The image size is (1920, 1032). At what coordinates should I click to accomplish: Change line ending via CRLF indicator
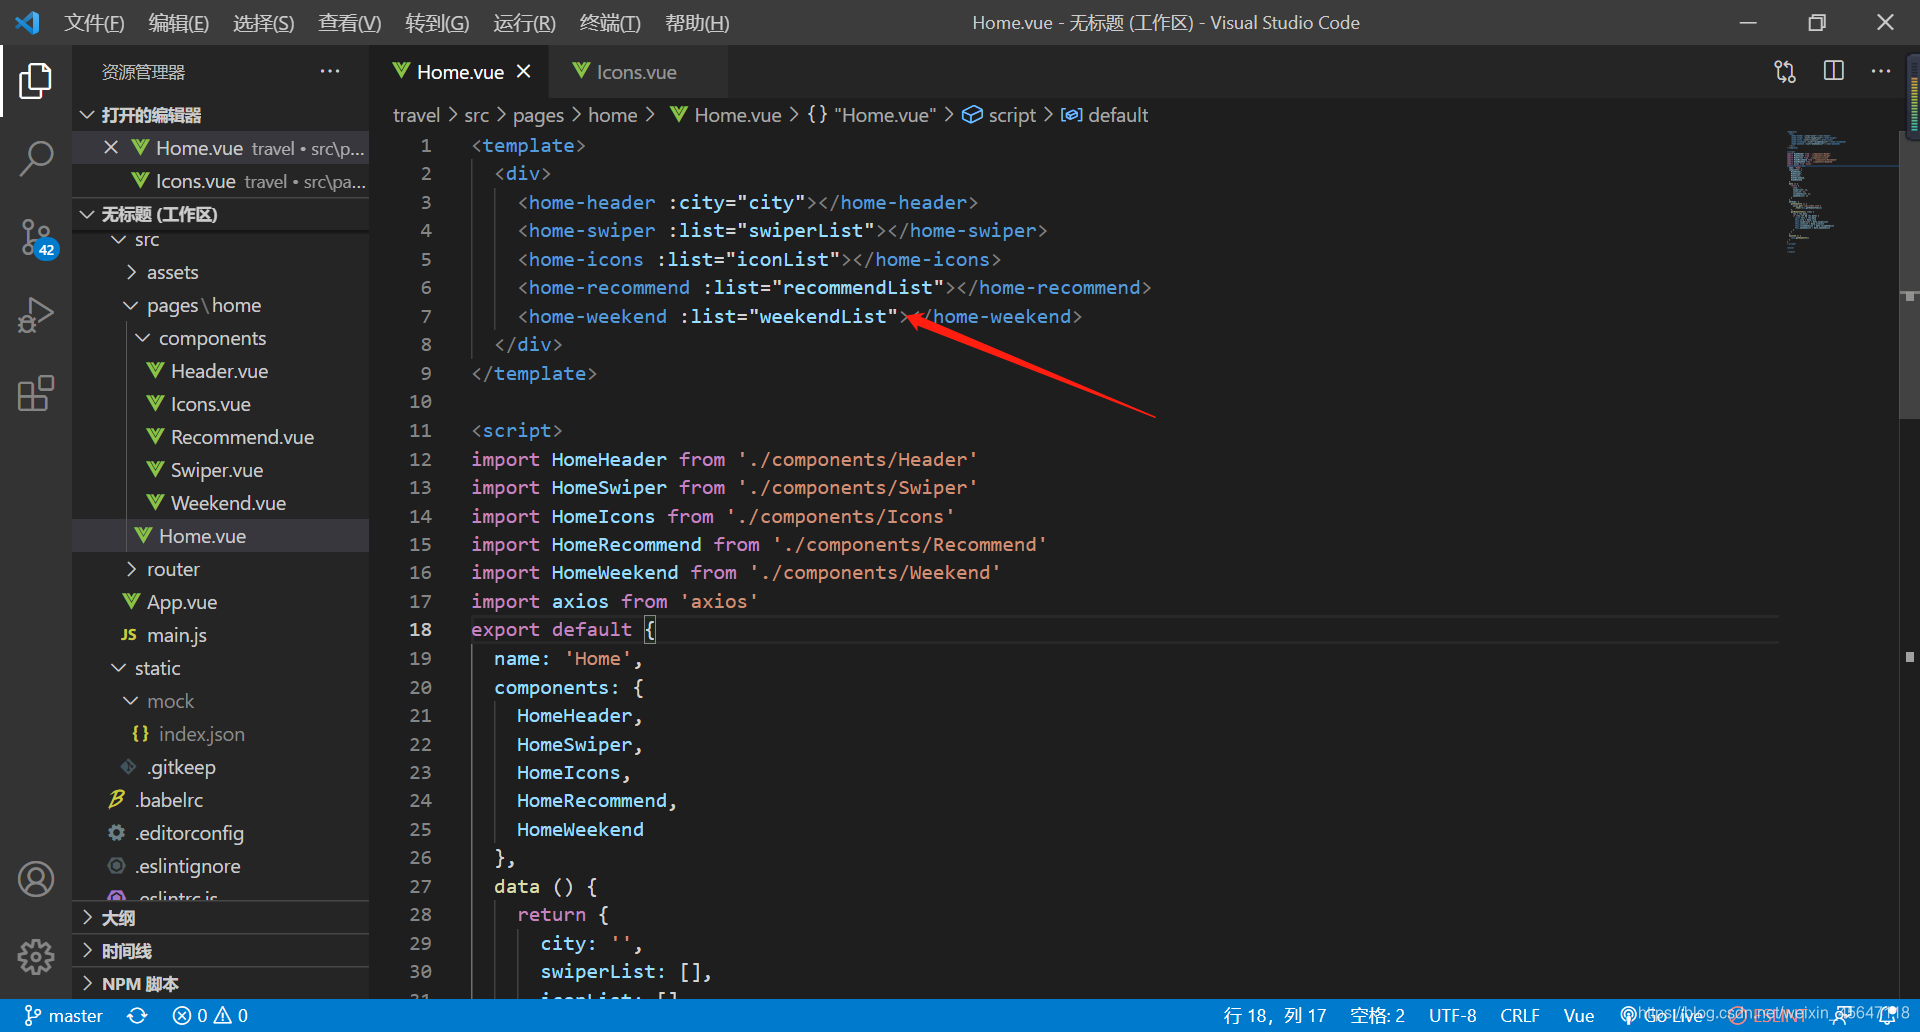tap(1519, 1016)
